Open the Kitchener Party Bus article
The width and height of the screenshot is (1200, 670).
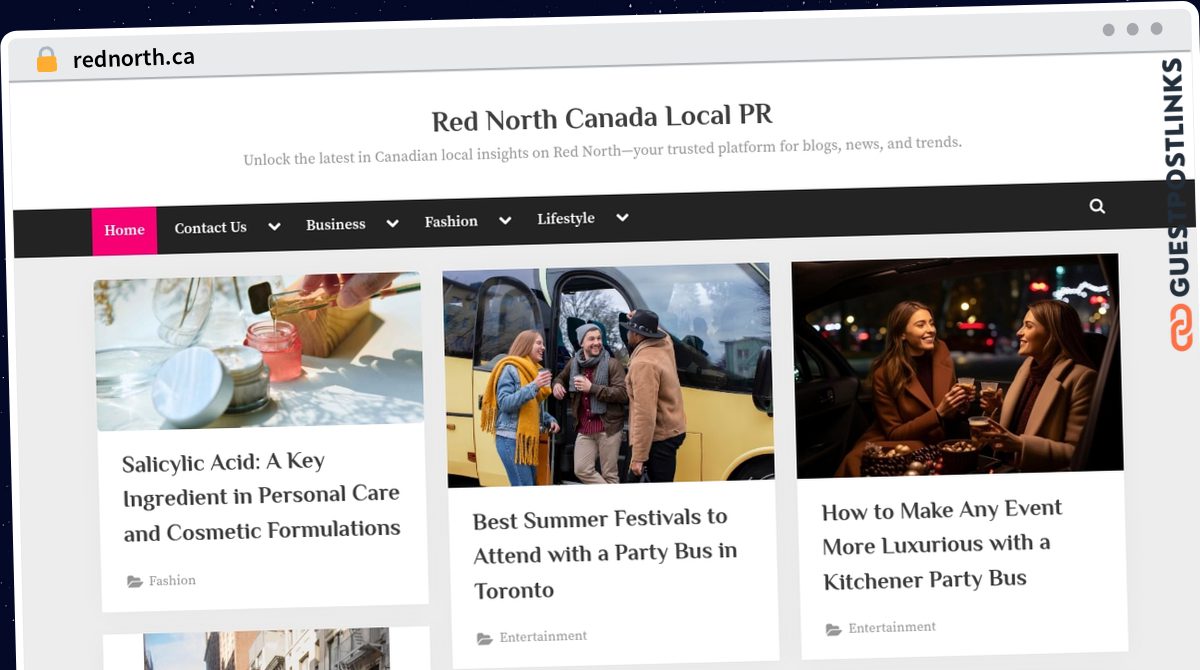[x=942, y=544]
